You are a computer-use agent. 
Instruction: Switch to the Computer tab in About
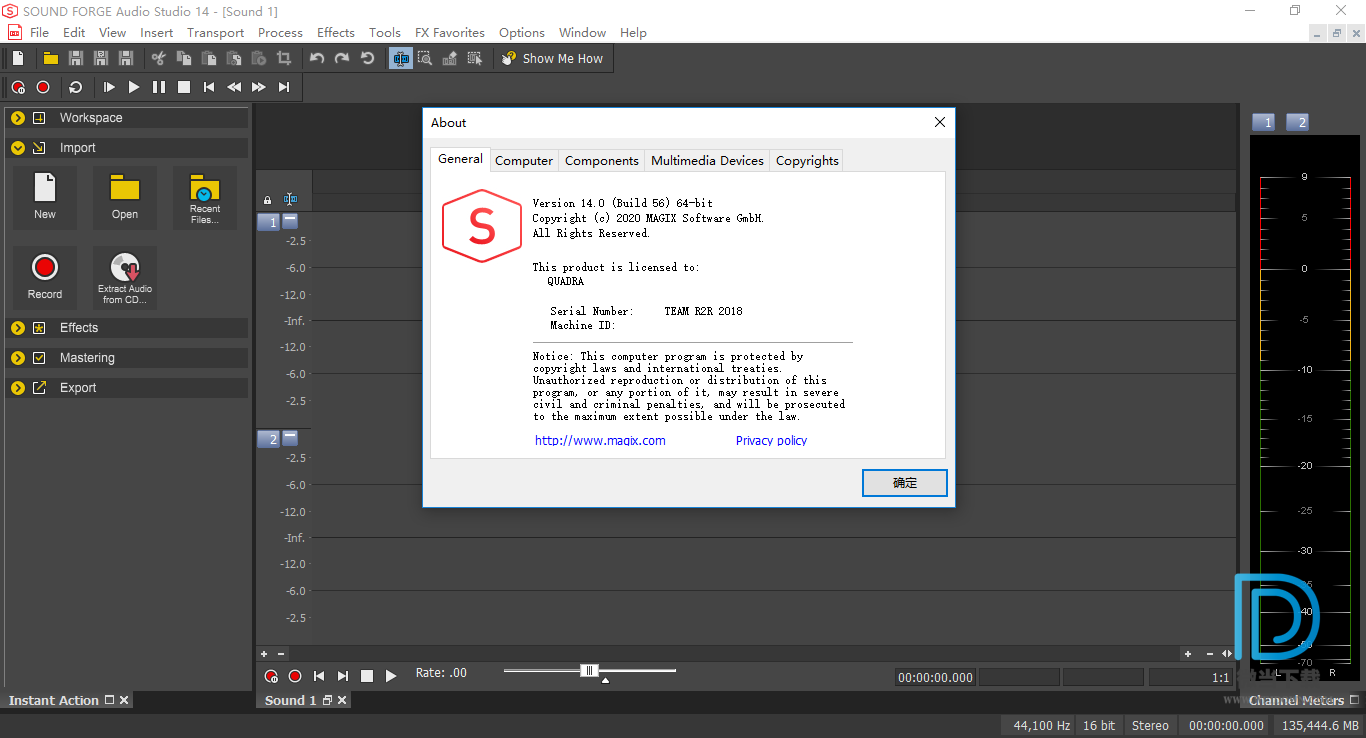(x=524, y=160)
